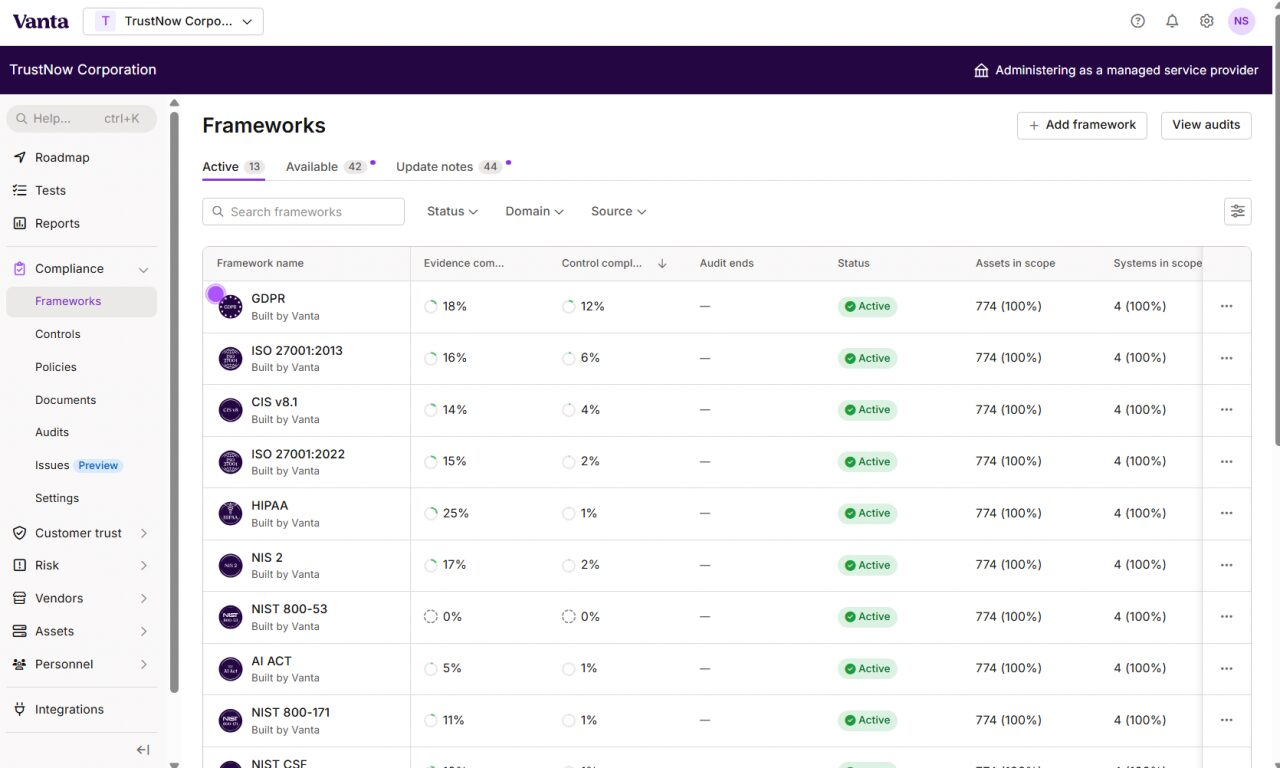The image size is (1280, 768).
Task: Click the HIPAA framework logo
Action: (x=231, y=514)
